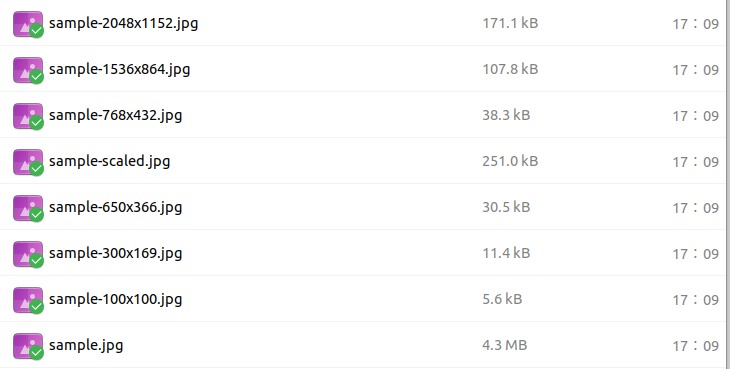Screen dimensions: 730x369
Task: Click the sample.jpg file name
Action: pyautogui.click(x=86, y=346)
